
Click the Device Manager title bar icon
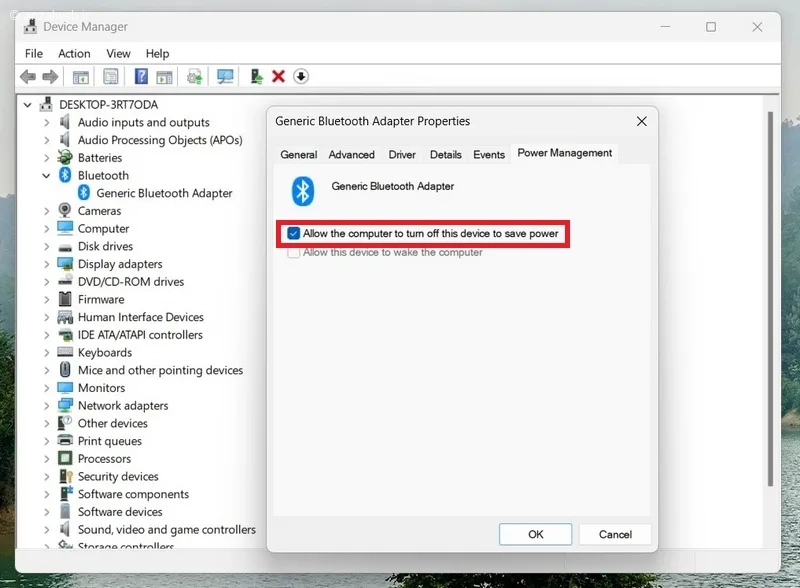(31, 27)
